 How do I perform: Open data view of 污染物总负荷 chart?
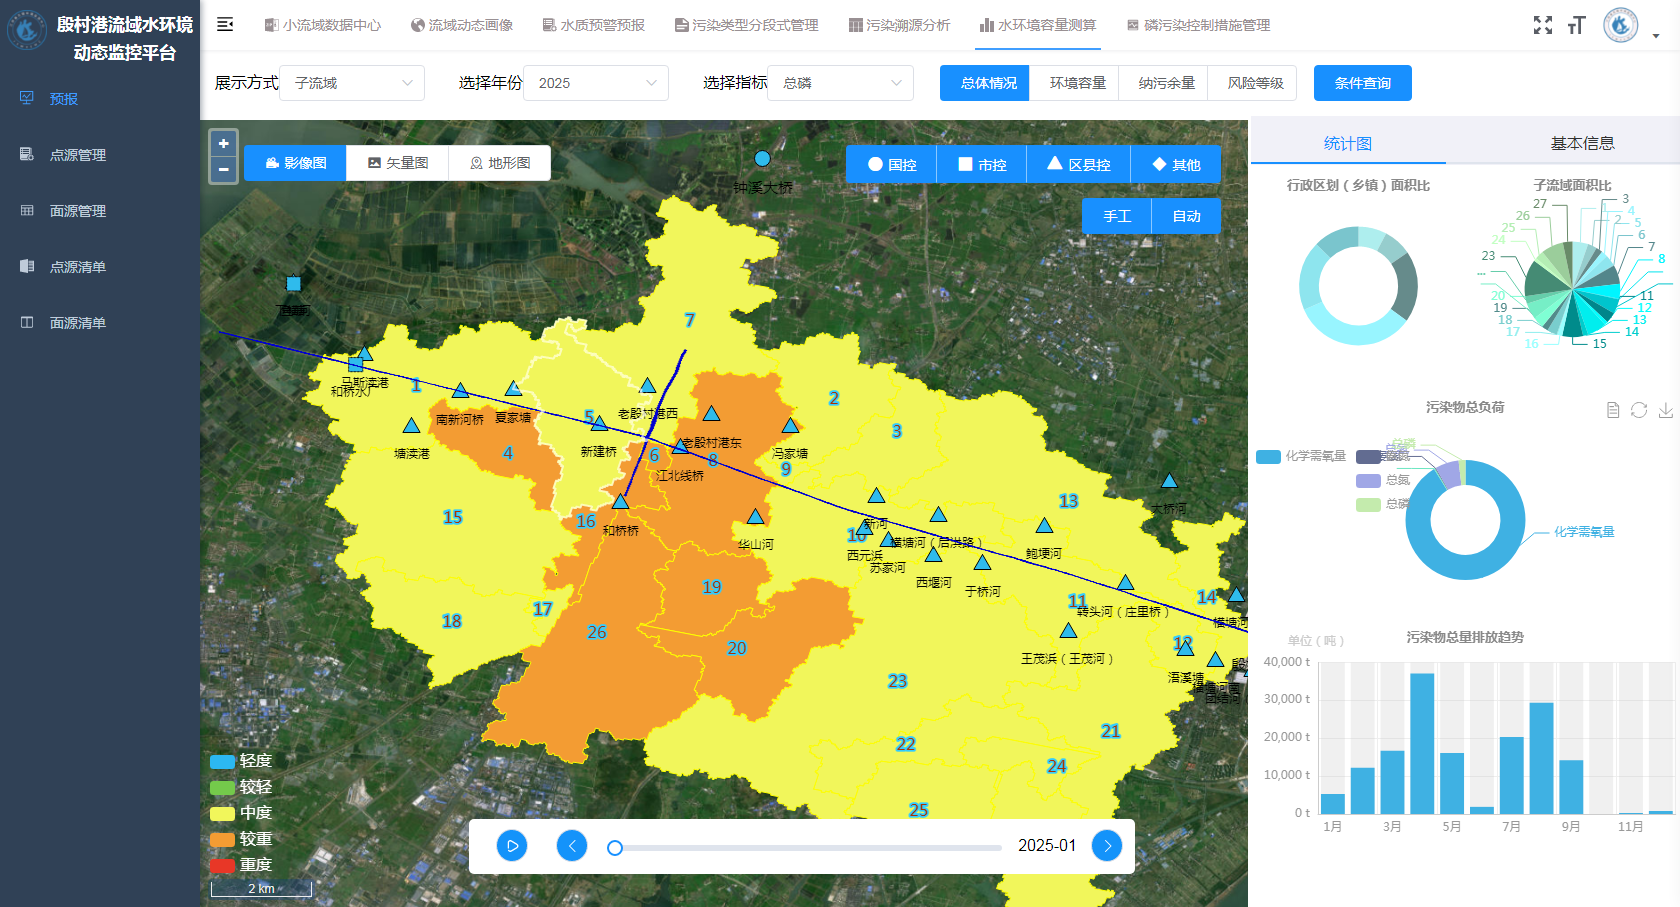[x=1612, y=410]
